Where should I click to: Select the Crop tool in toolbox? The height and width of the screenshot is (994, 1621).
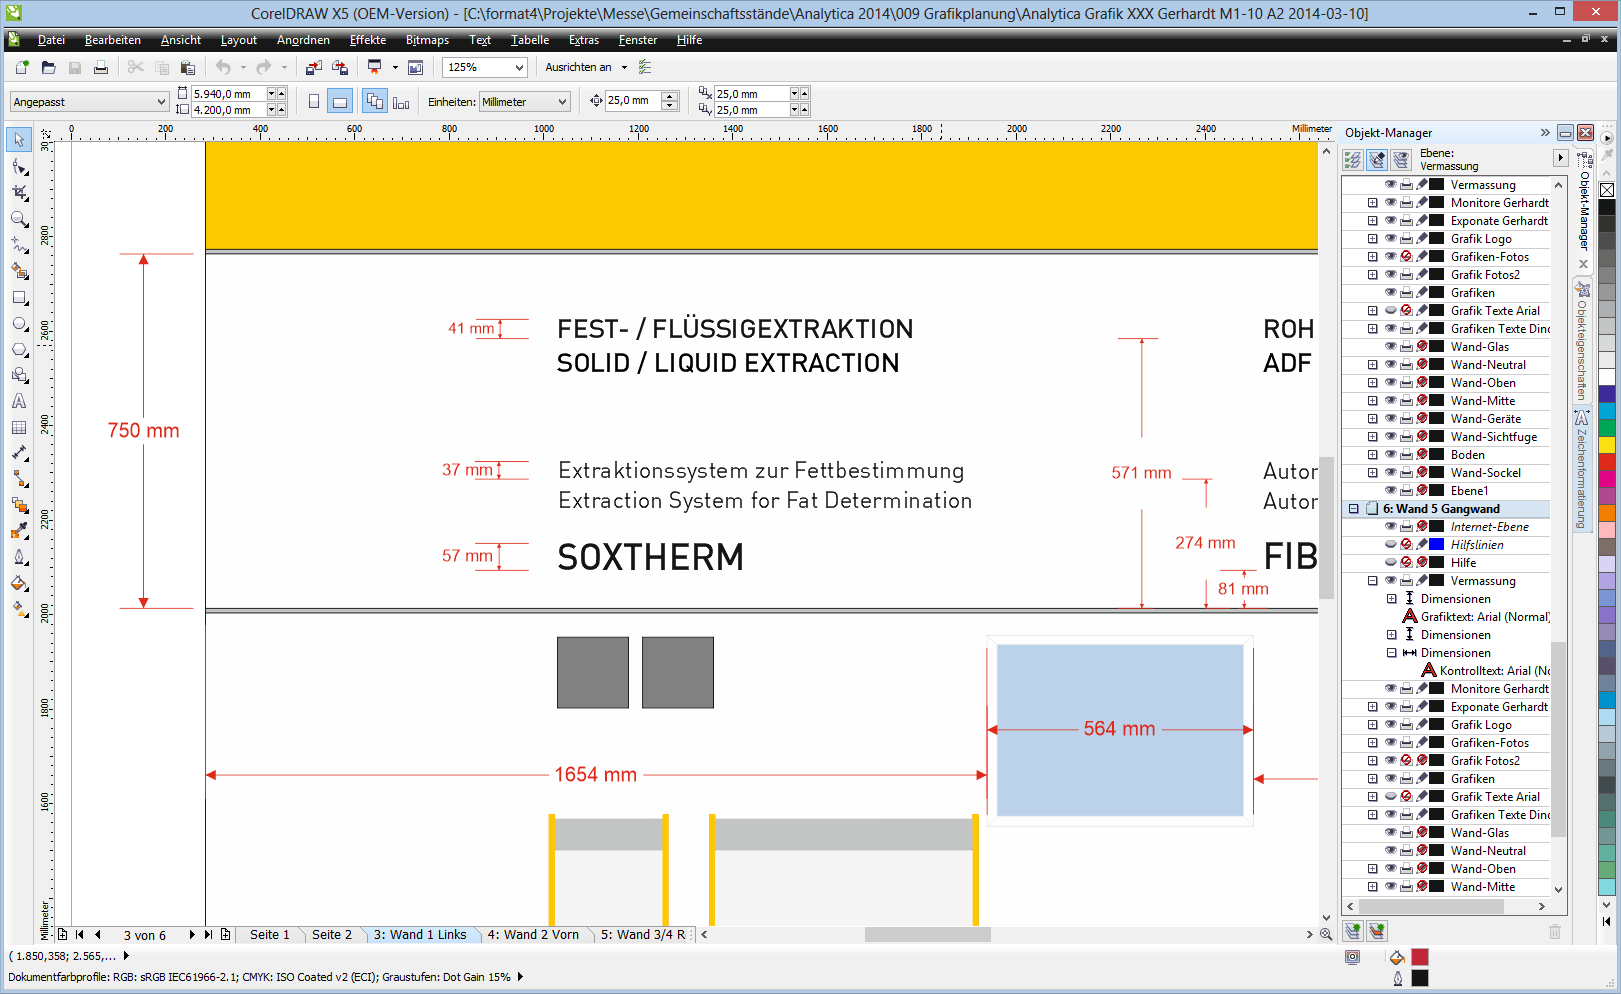(19, 193)
